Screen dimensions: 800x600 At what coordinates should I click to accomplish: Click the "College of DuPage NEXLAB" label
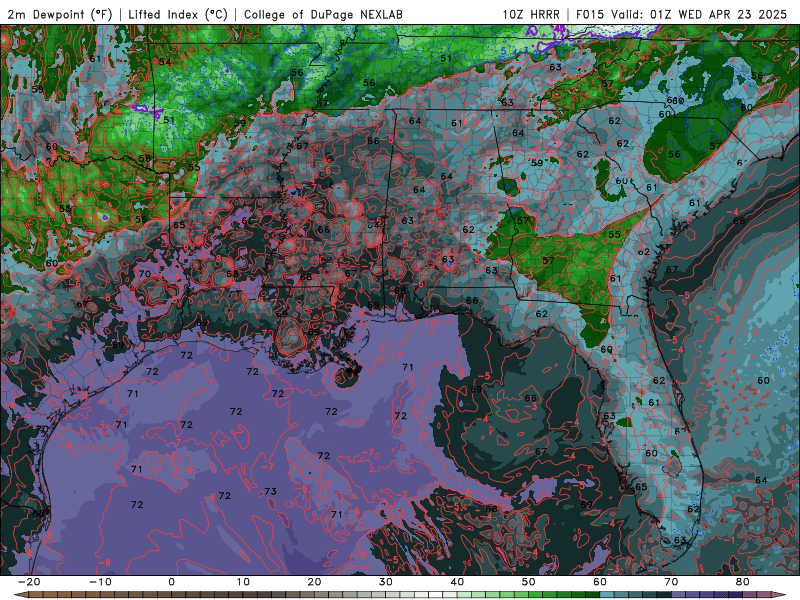click(323, 14)
